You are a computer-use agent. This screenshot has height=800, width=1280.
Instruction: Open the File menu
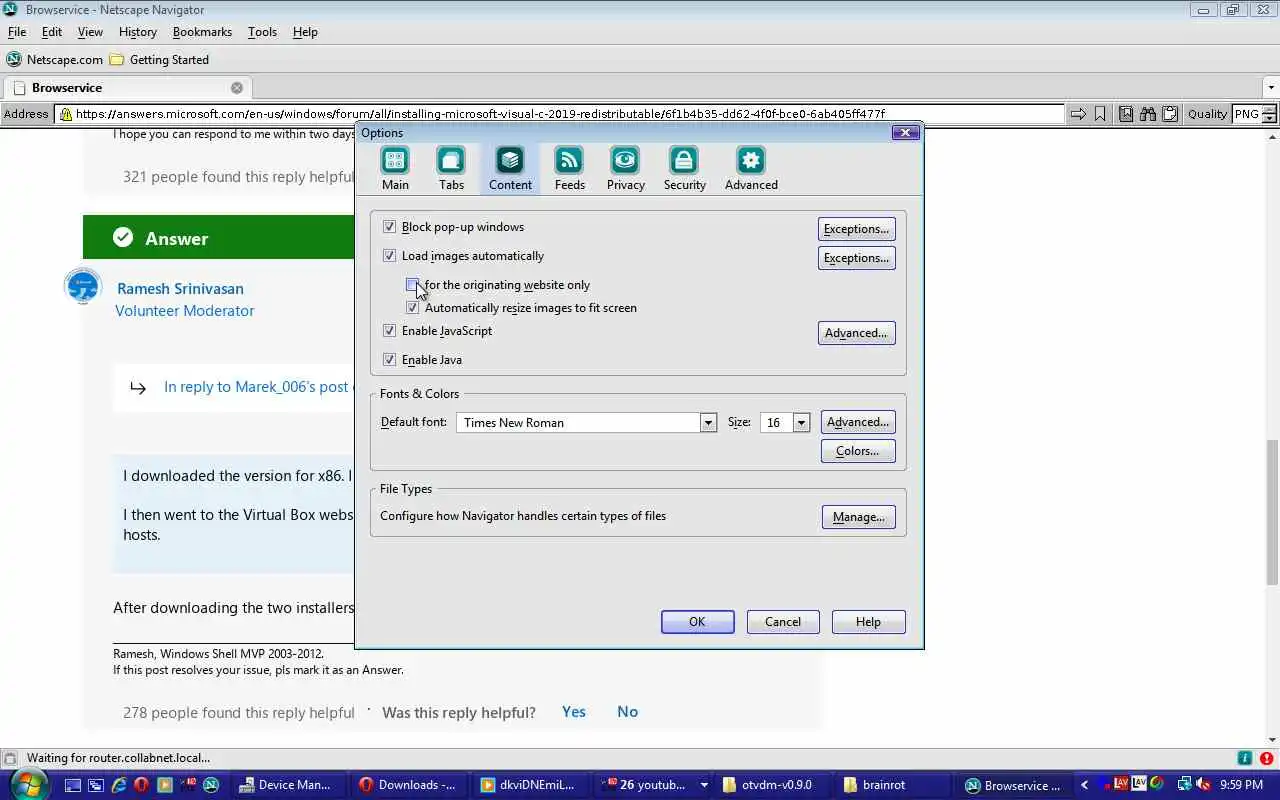tap(17, 32)
